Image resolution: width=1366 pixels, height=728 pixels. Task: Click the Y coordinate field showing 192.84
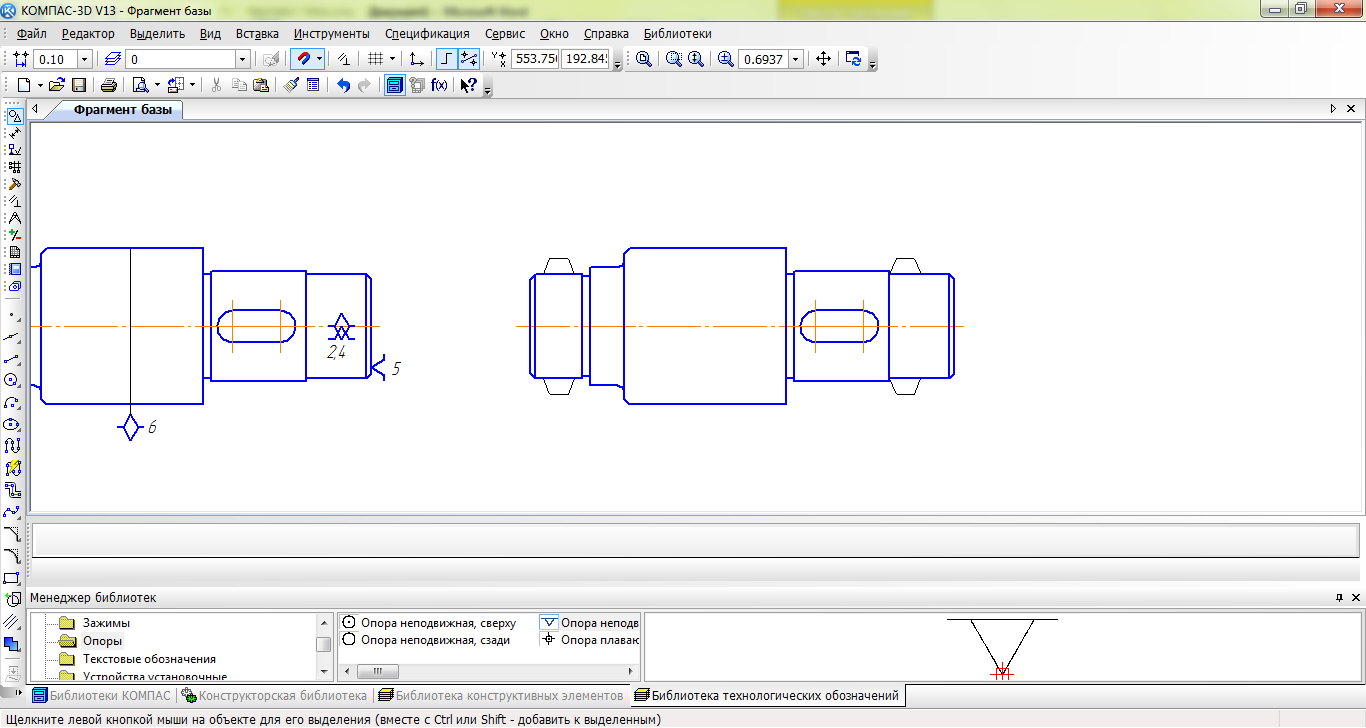(x=586, y=59)
